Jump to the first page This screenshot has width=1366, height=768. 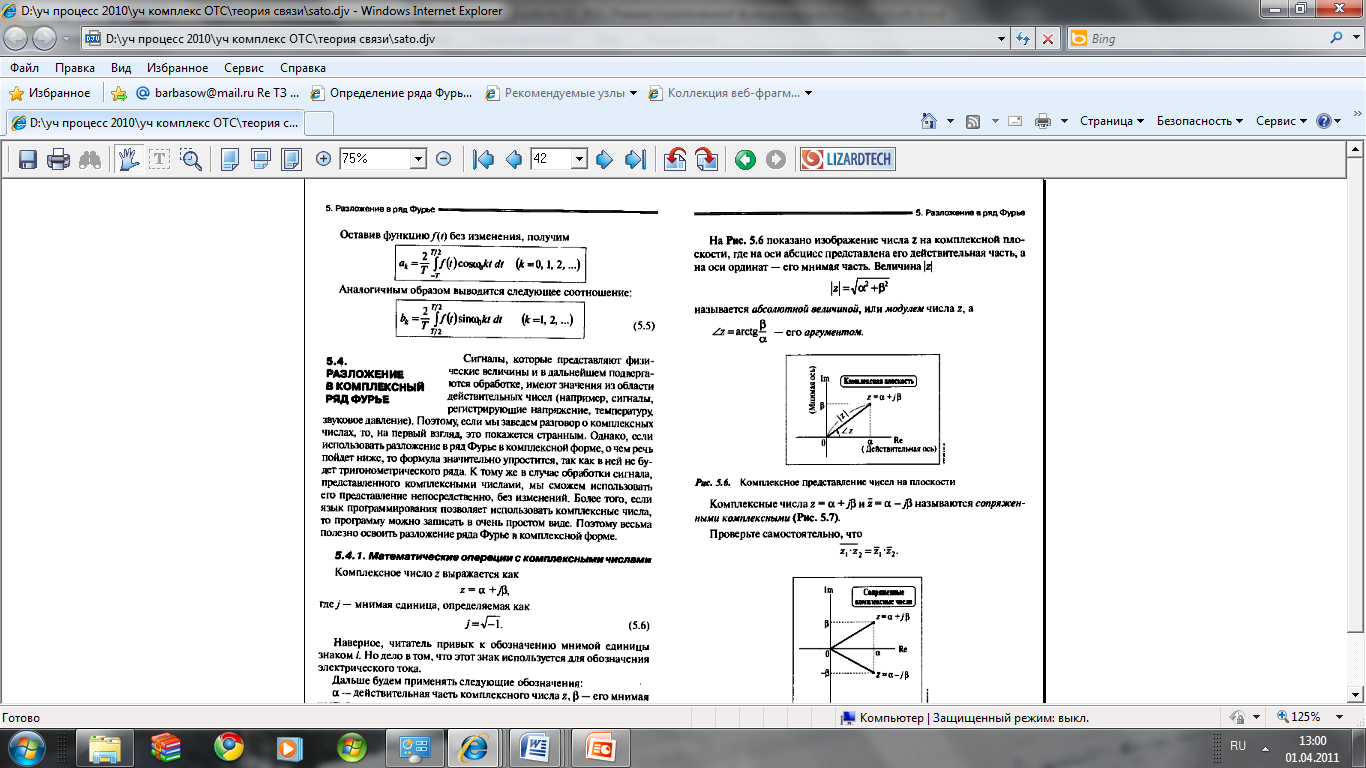[x=483, y=159]
